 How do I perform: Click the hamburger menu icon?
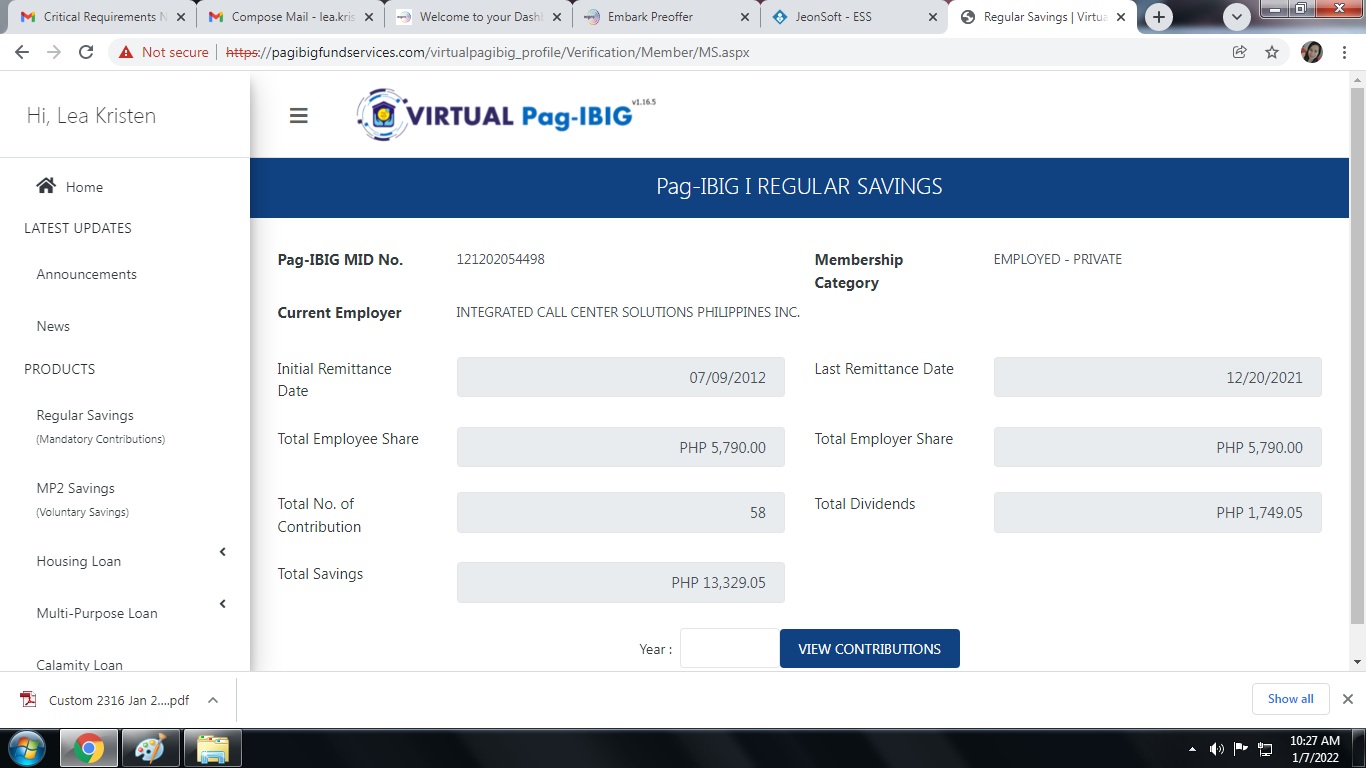pyautogui.click(x=298, y=116)
